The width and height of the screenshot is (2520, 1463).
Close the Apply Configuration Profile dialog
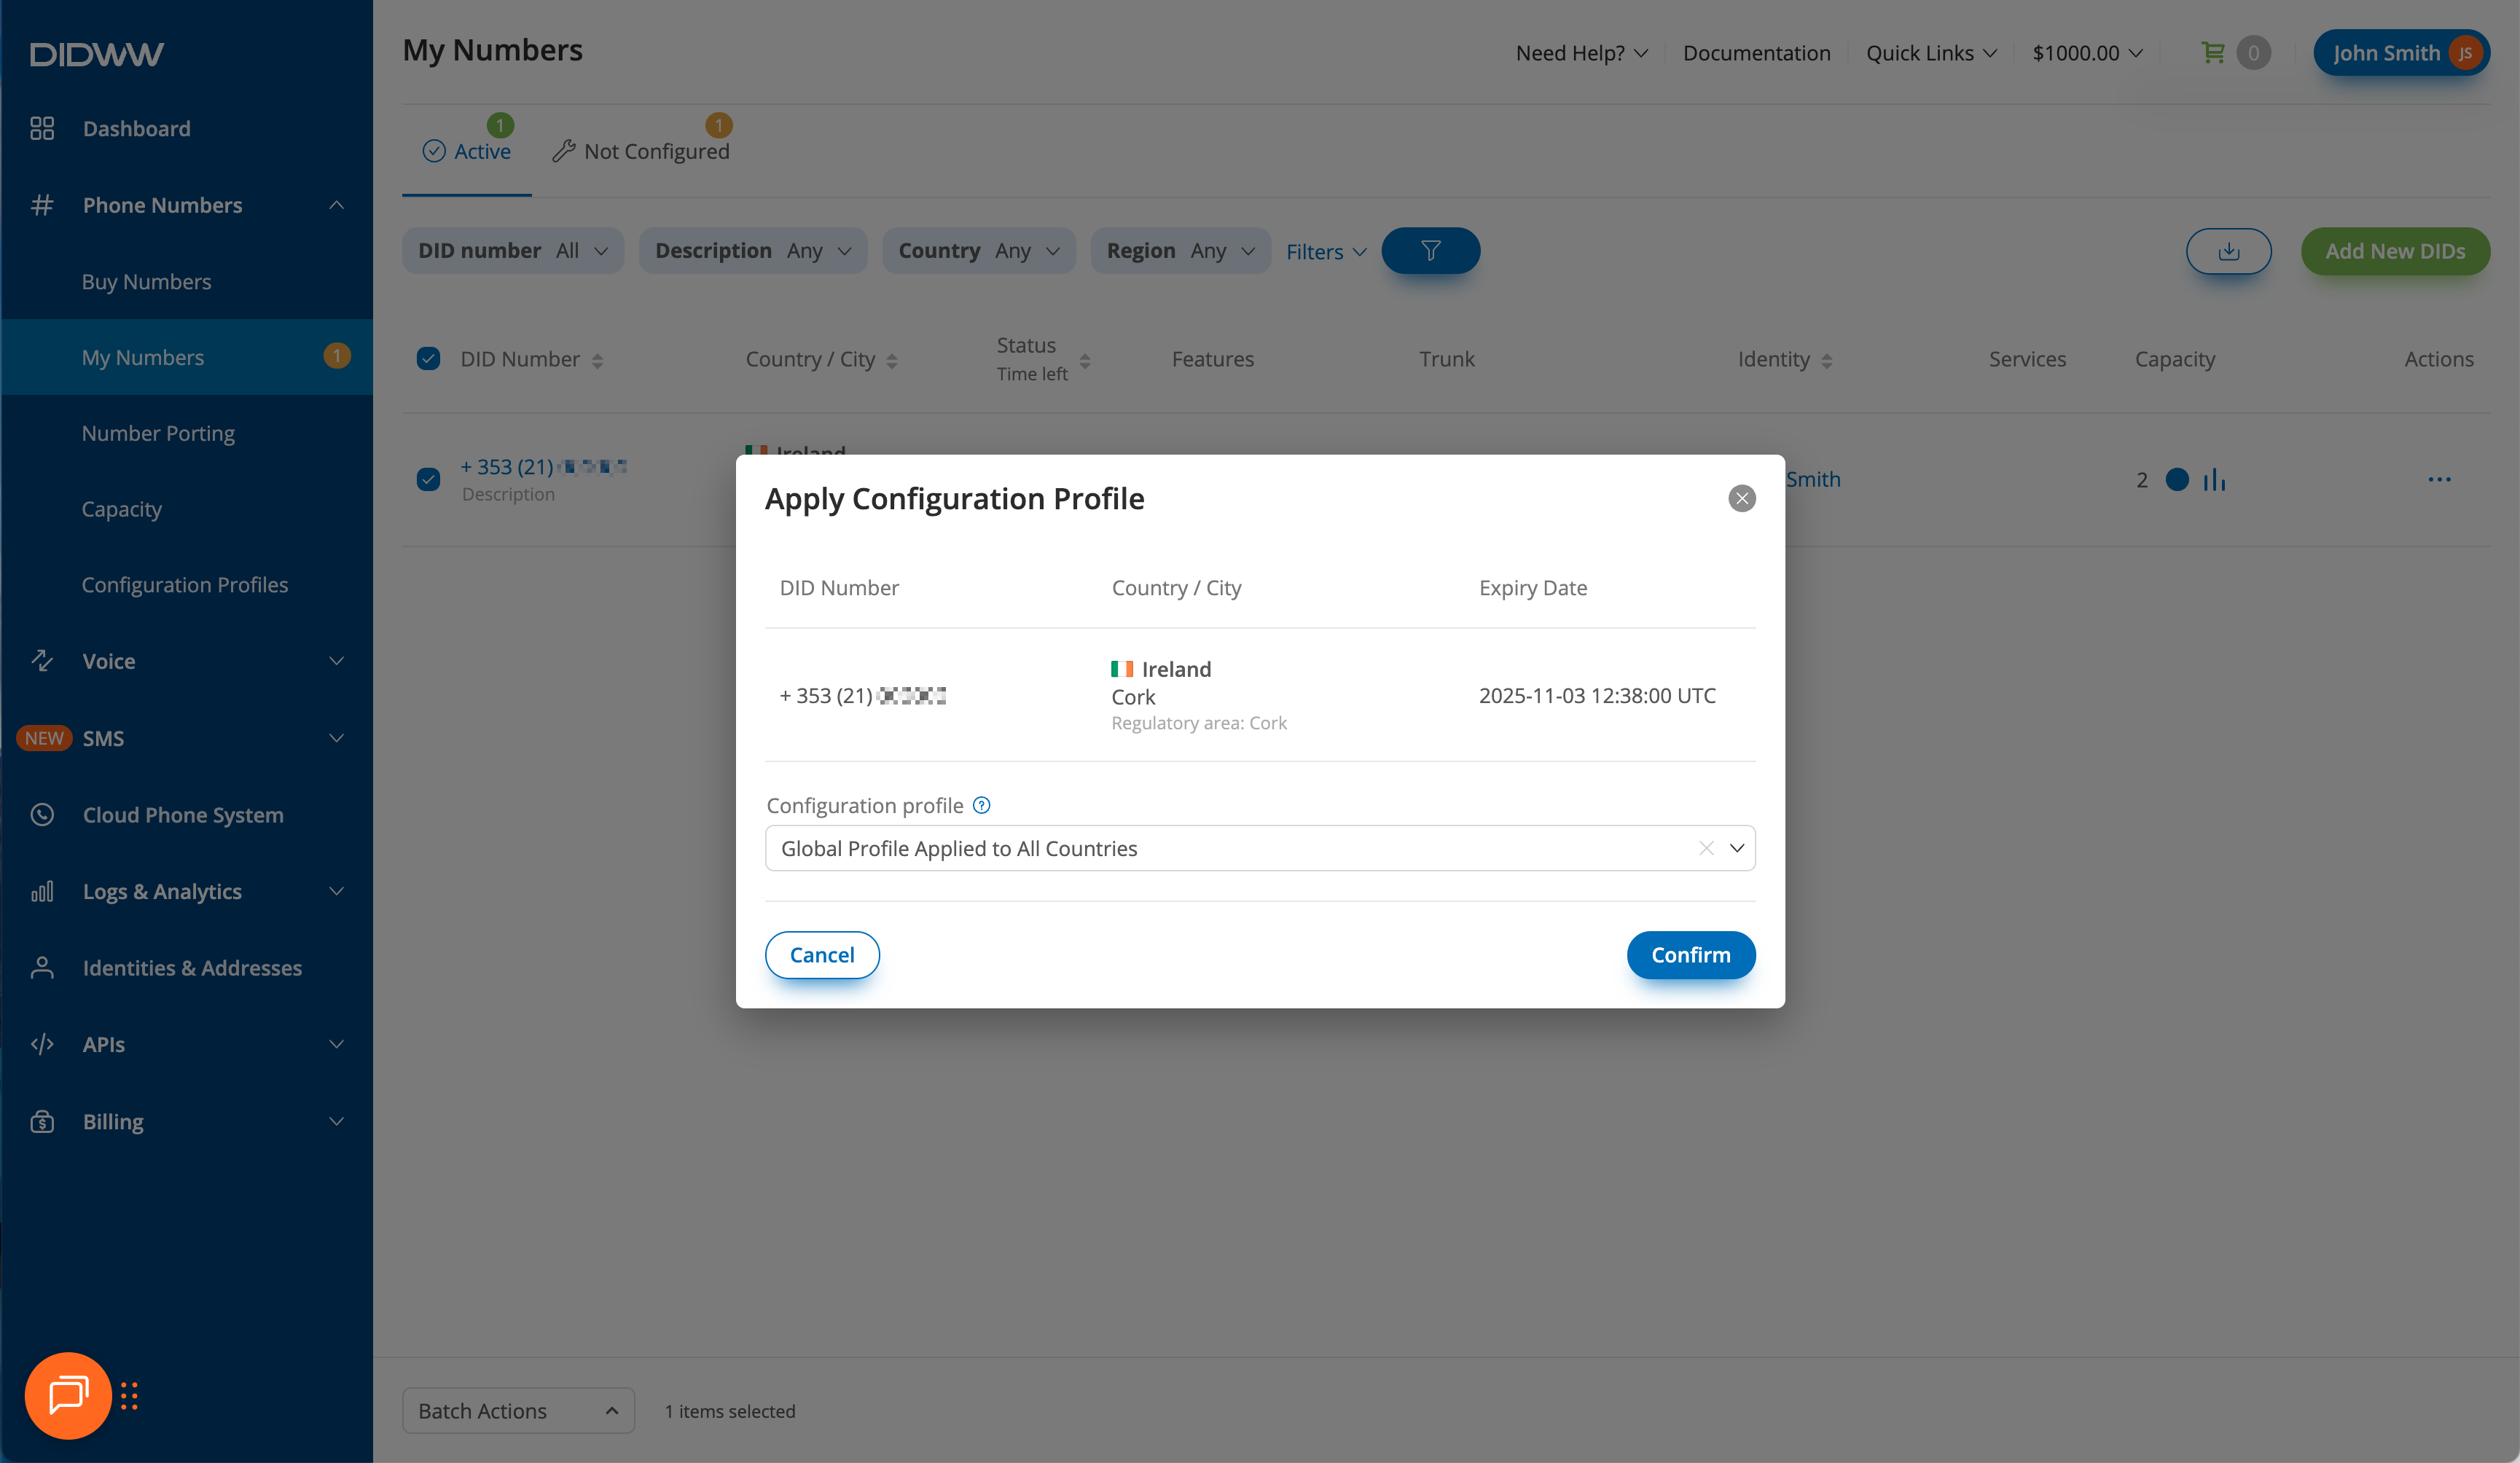(1742, 498)
